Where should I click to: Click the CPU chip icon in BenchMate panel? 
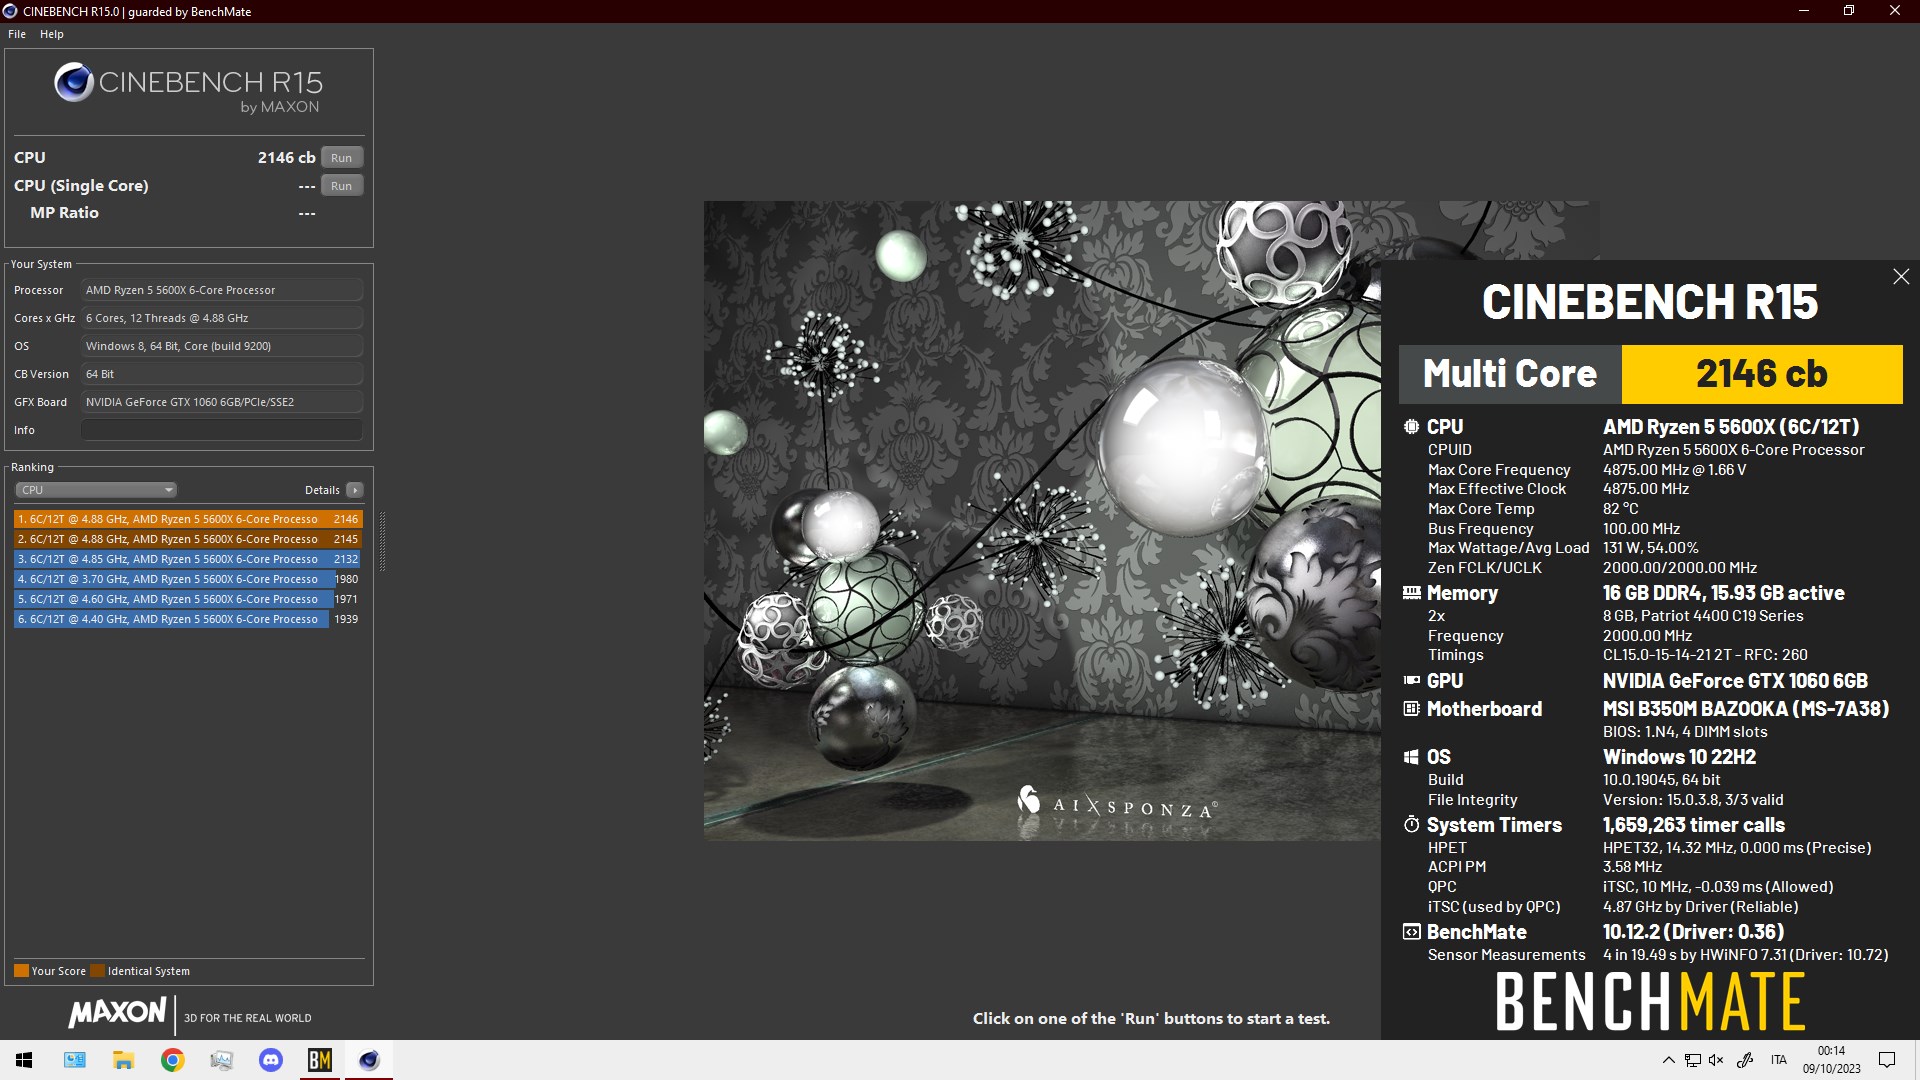pos(1411,427)
